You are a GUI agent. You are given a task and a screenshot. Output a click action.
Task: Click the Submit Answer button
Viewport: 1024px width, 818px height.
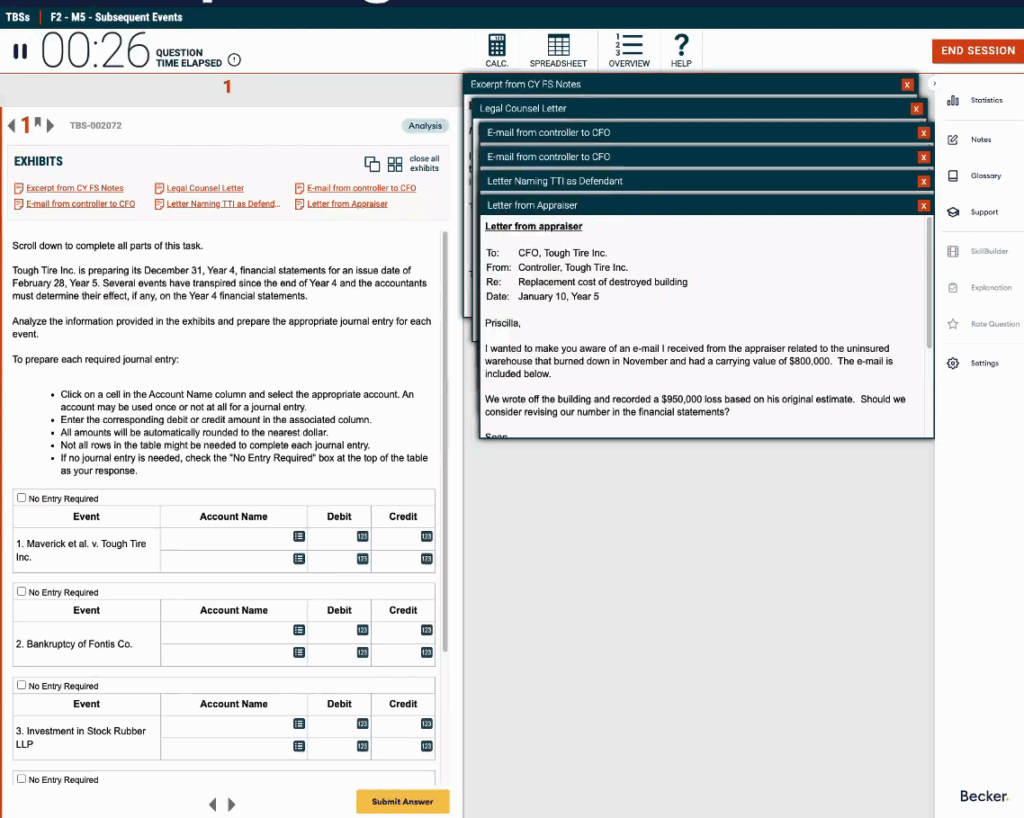(x=402, y=801)
